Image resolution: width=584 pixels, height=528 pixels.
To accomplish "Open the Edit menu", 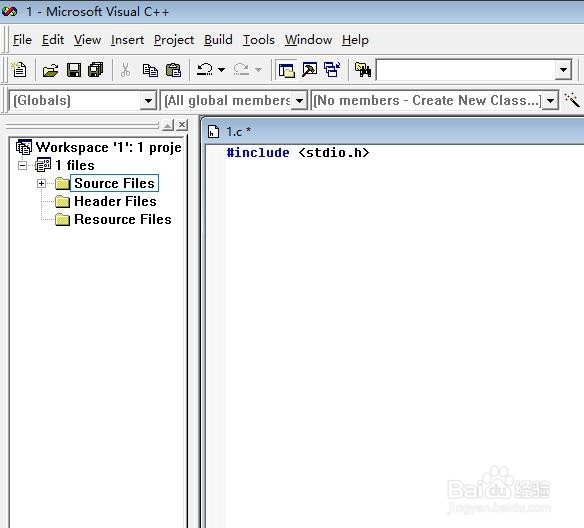I will (x=53, y=39).
